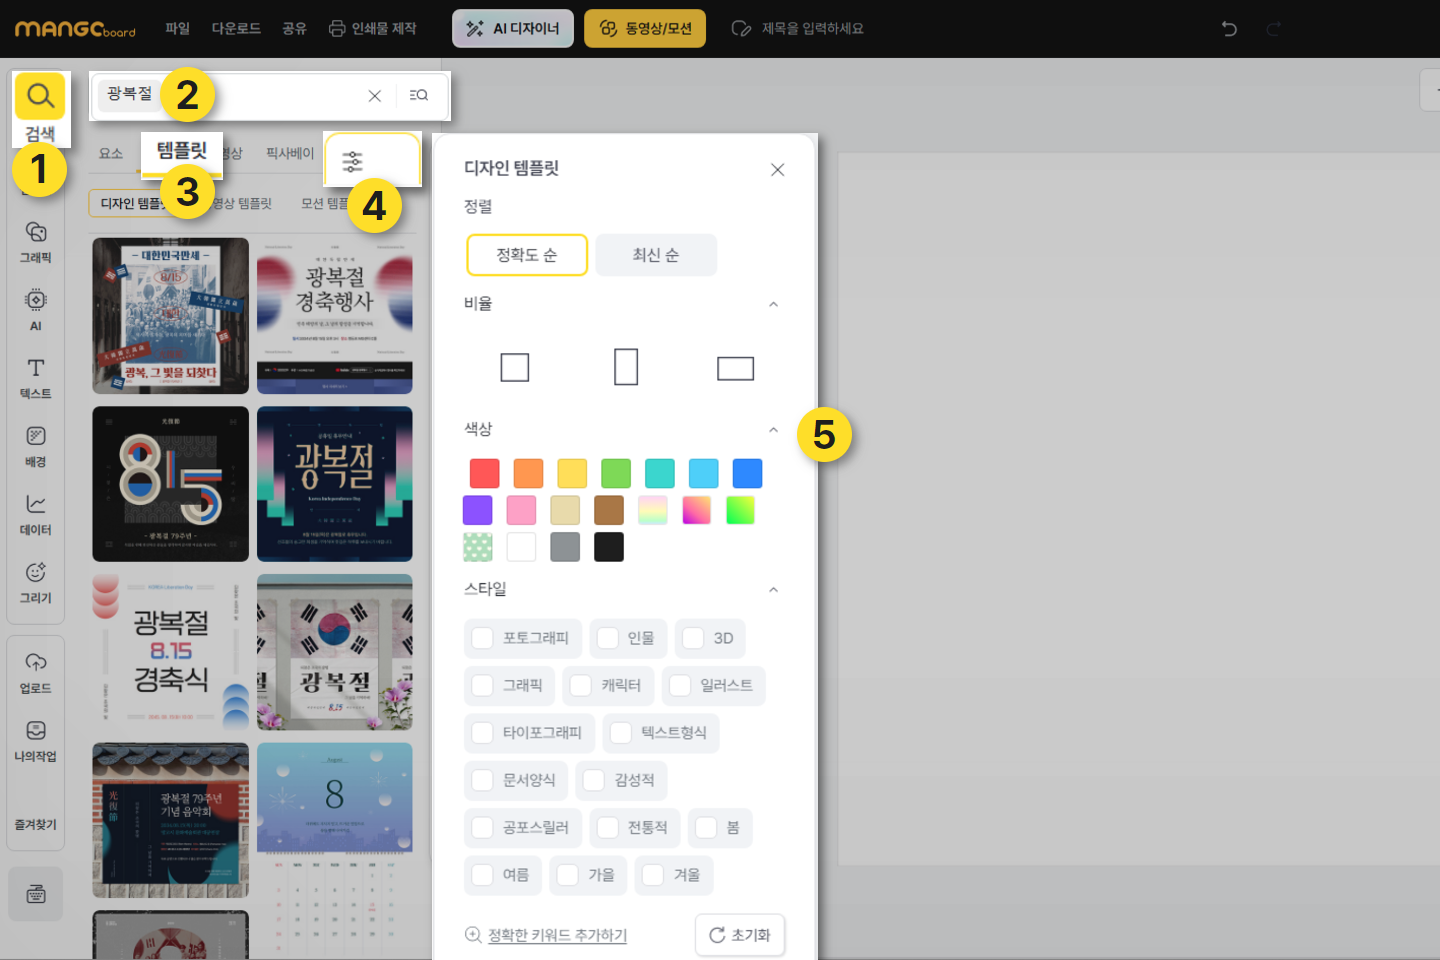The height and width of the screenshot is (960, 1440).
Task: Open the 배경 panel icon
Action: 36,446
